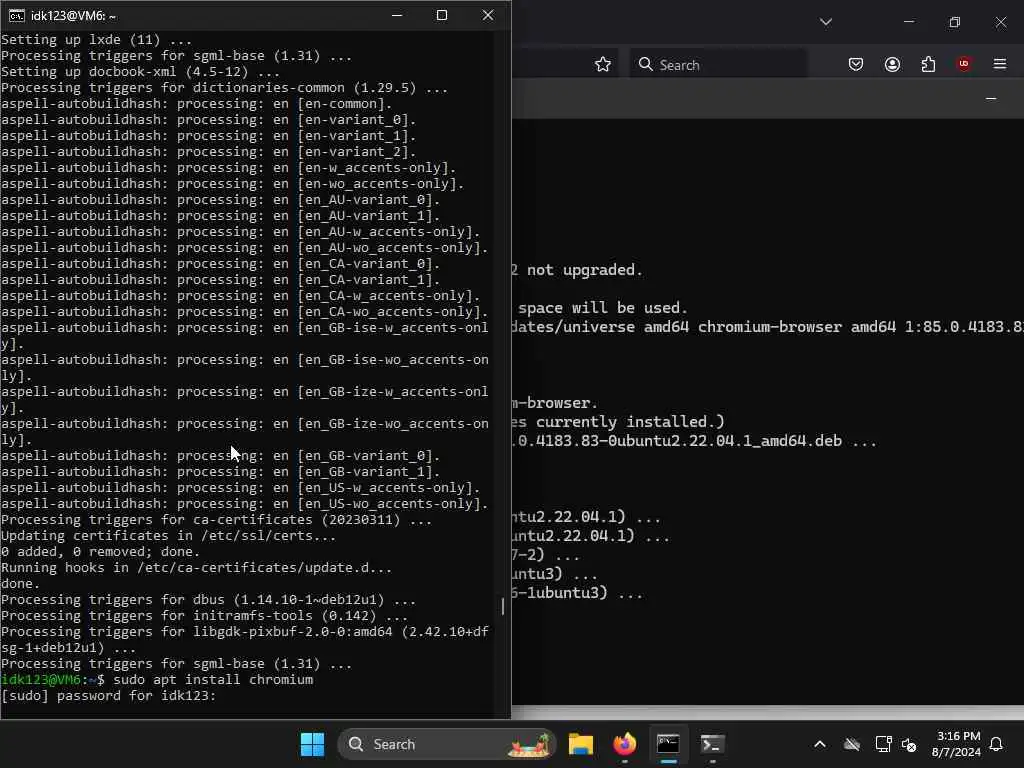Click 'Updating certificates in /etc/ssl/certs...' line
The image size is (1024, 768).
point(168,536)
